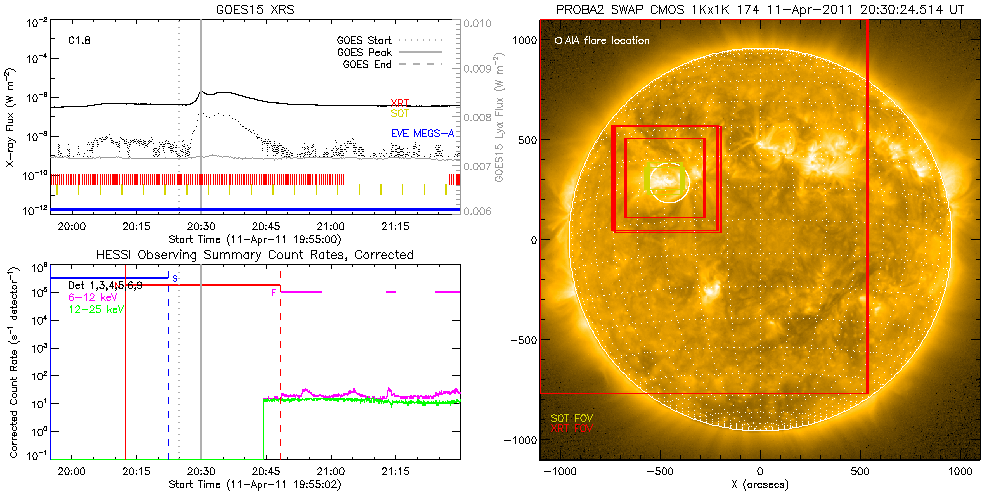Click the red XRT FOV label under the Sun
Screen dimensions: 1000x500
point(567,426)
